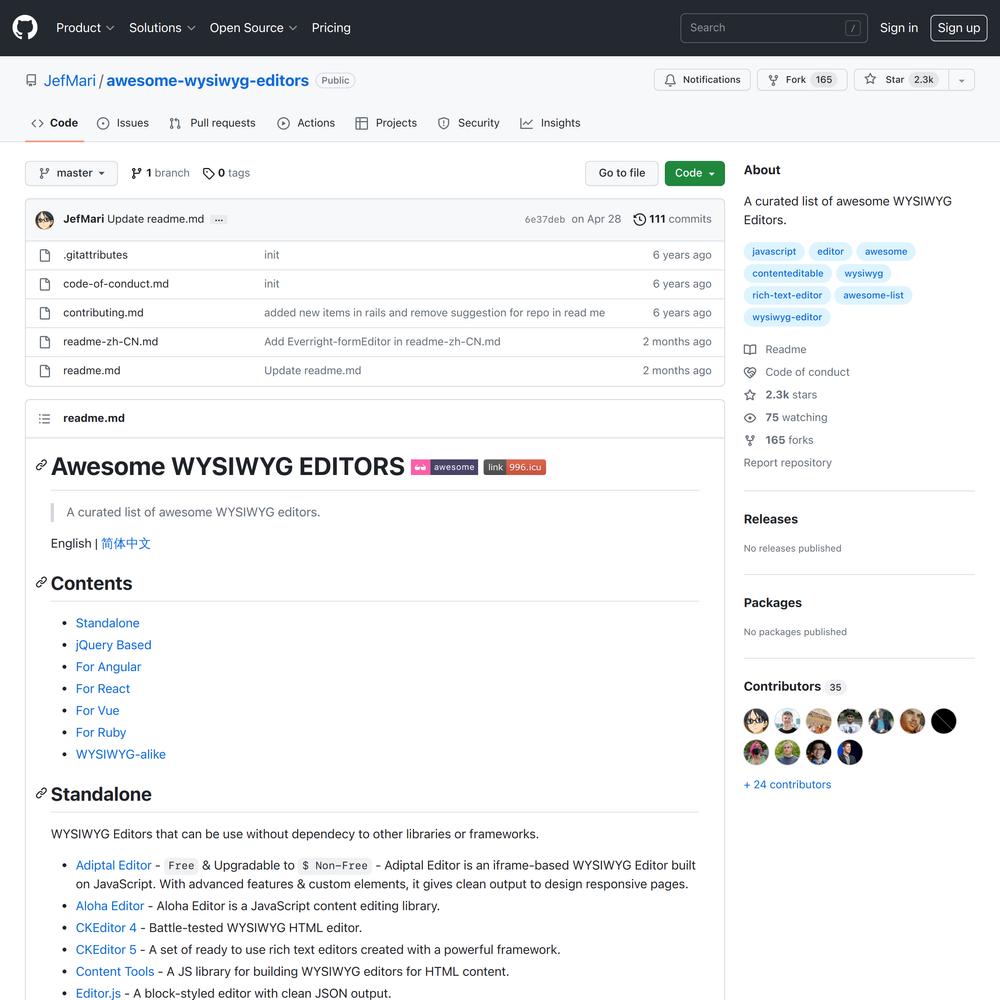Screen dimensions: 1000x1000
Task: Open commit hash 6e37deb
Action: coord(545,219)
